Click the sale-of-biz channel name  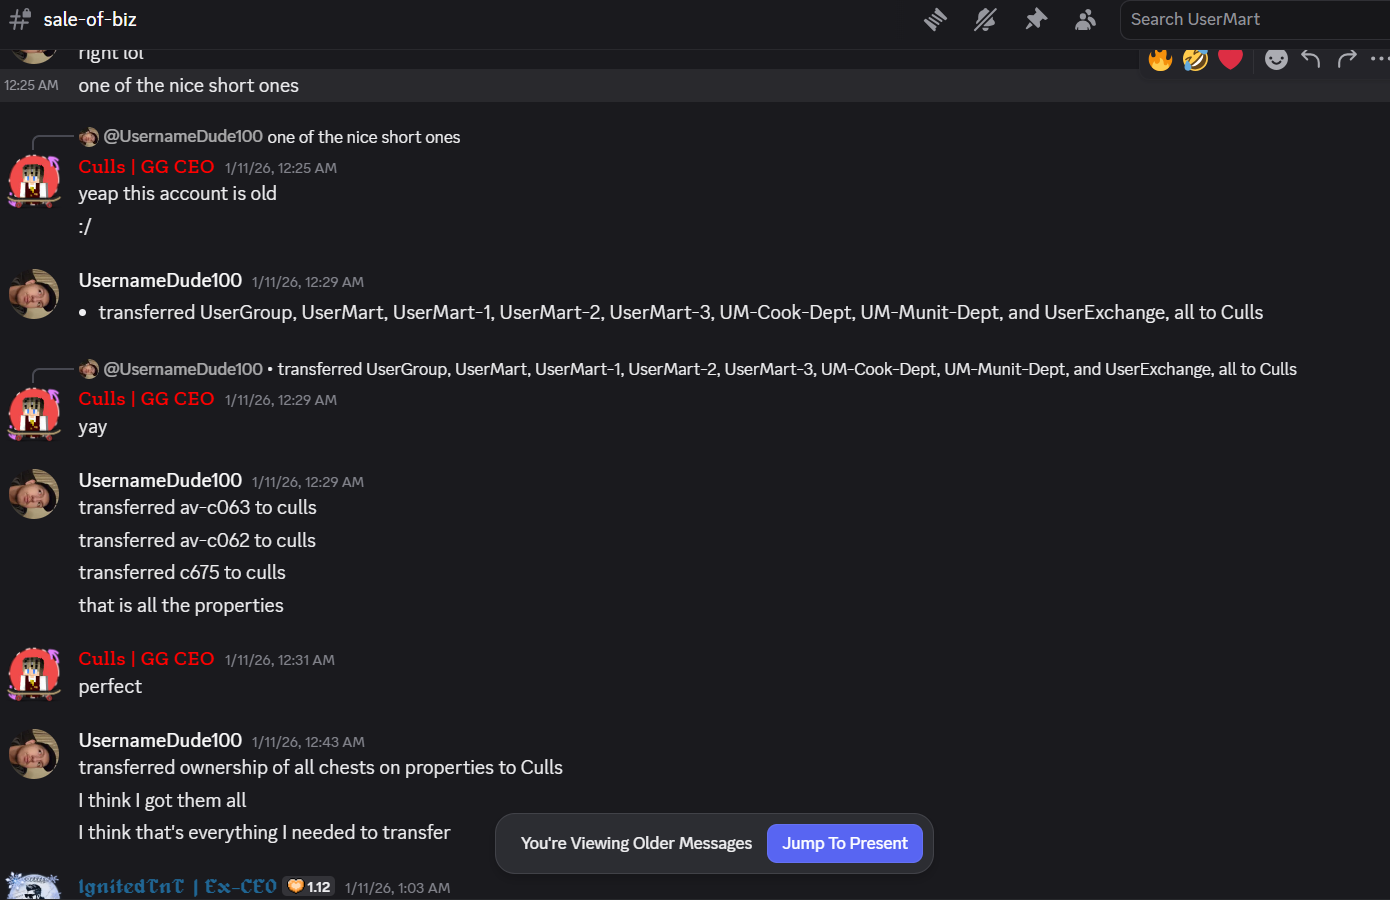coord(90,19)
